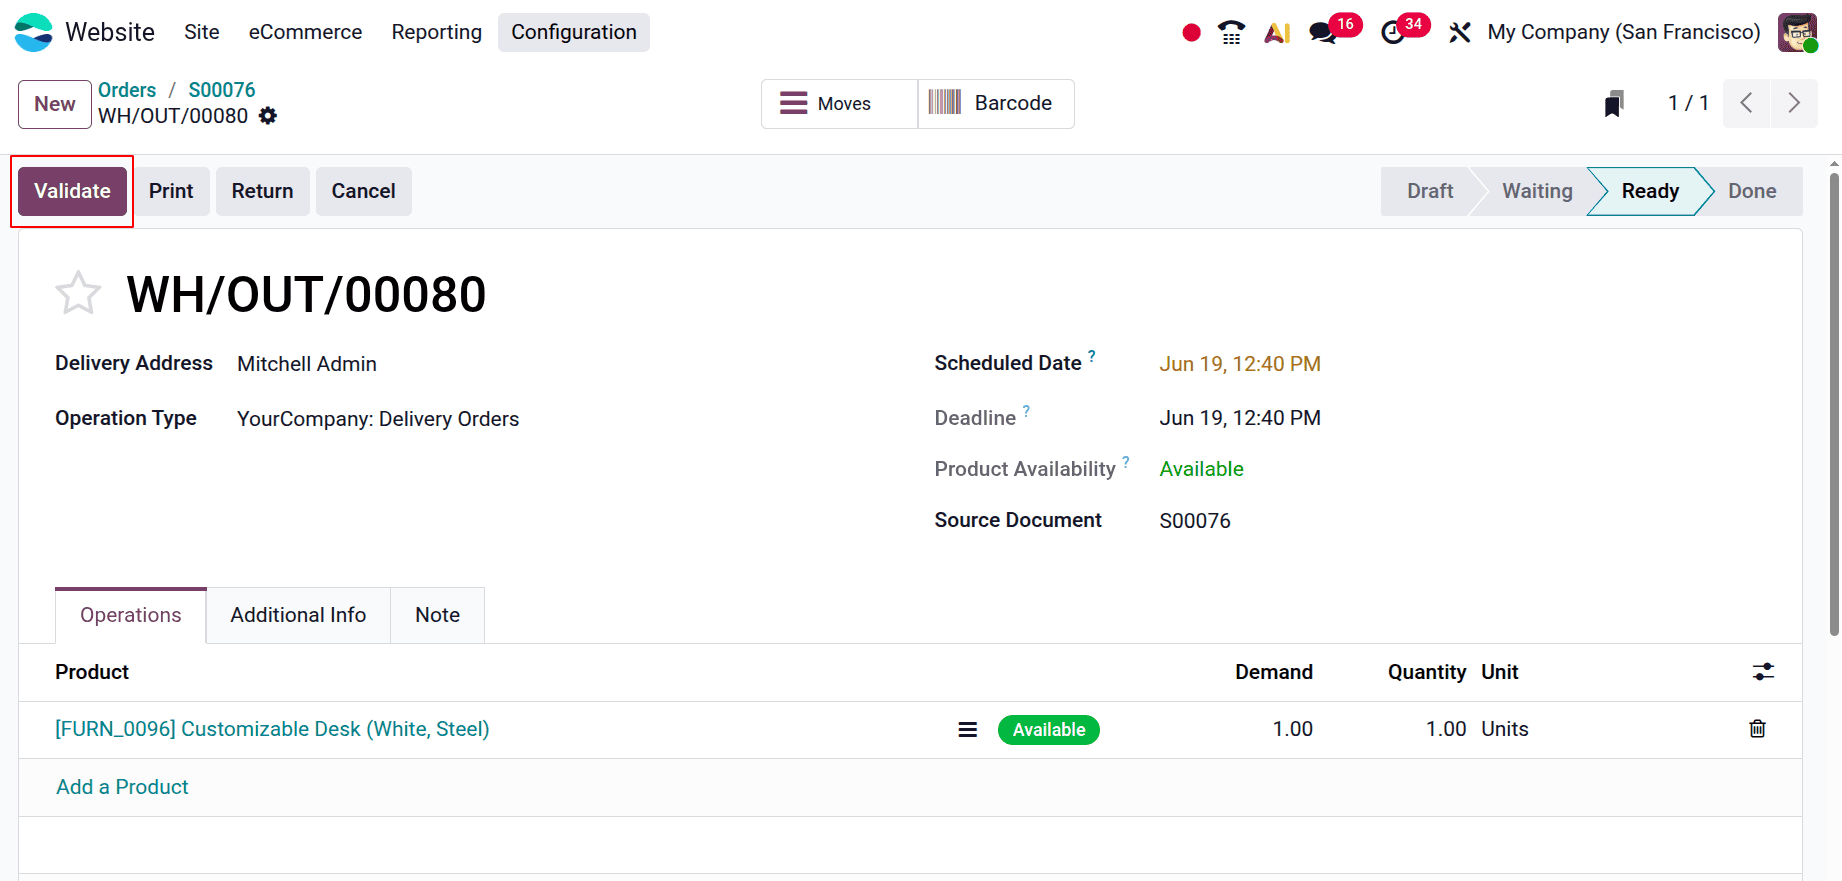The image size is (1842, 881).
Task: Switch to the Note tab
Action: (x=438, y=615)
